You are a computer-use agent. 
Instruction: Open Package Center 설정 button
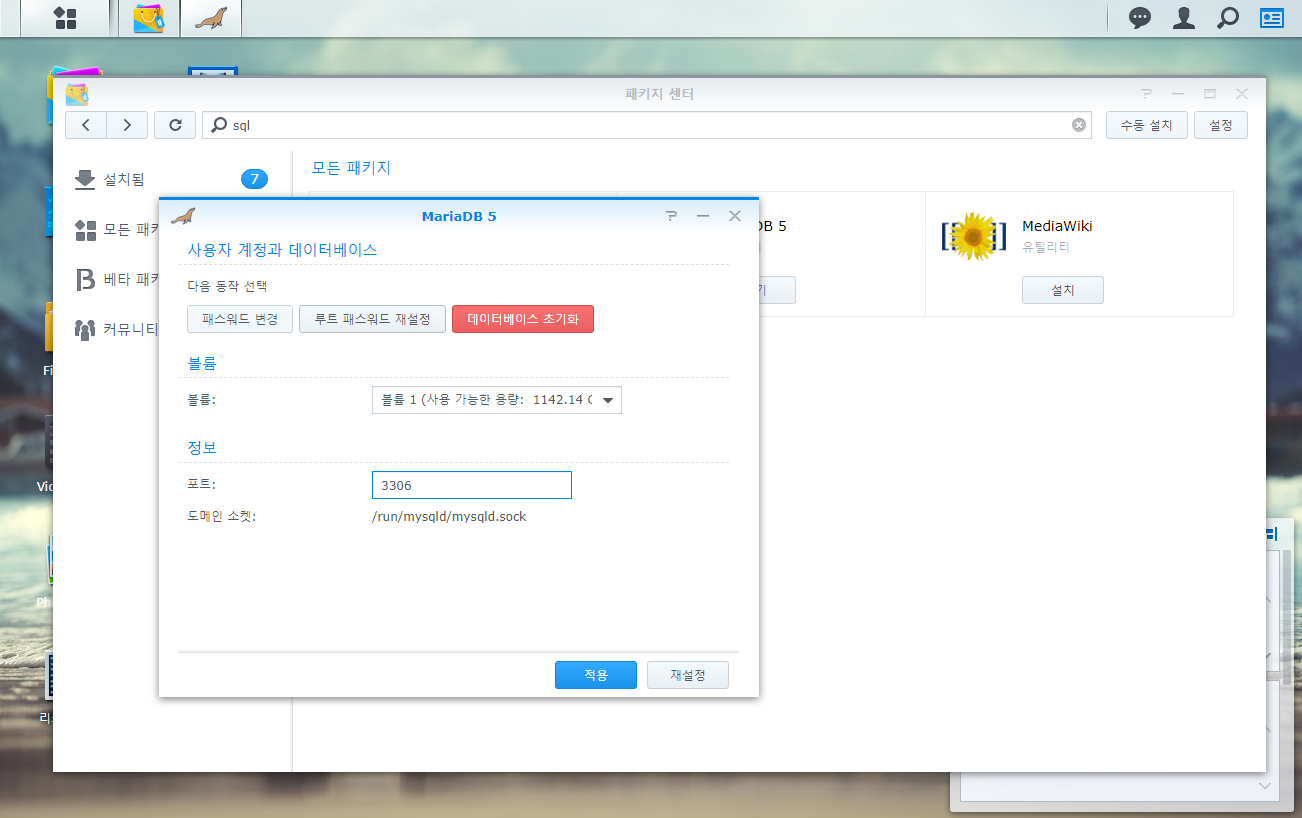(x=1221, y=125)
